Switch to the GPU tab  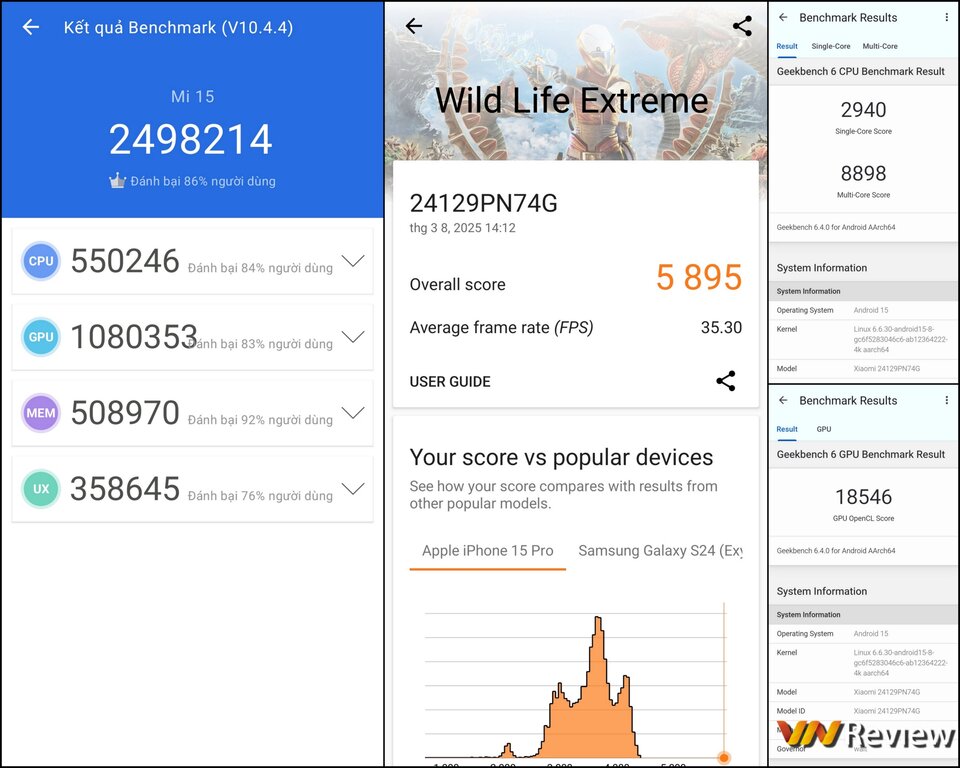823,429
